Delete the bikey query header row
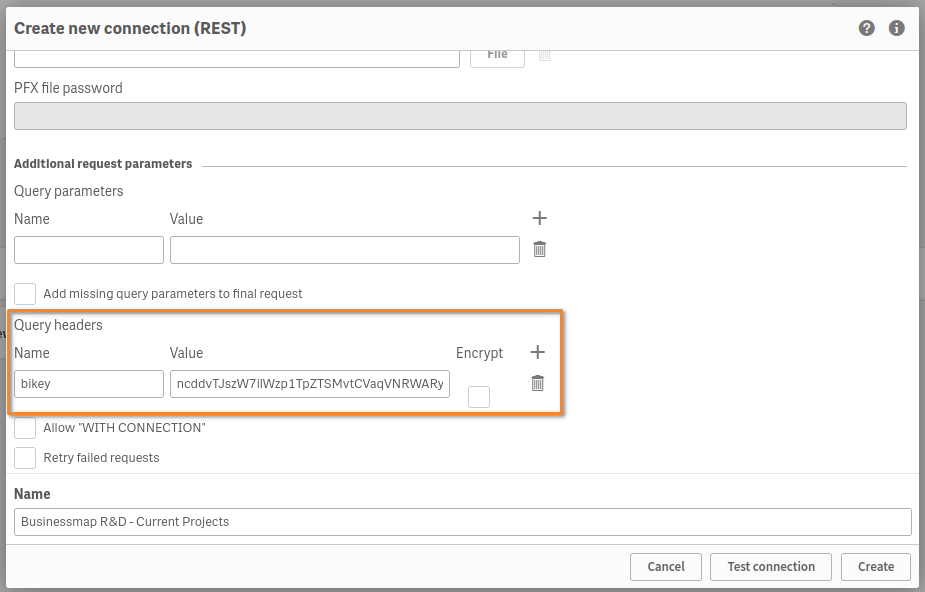 pos(537,383)
